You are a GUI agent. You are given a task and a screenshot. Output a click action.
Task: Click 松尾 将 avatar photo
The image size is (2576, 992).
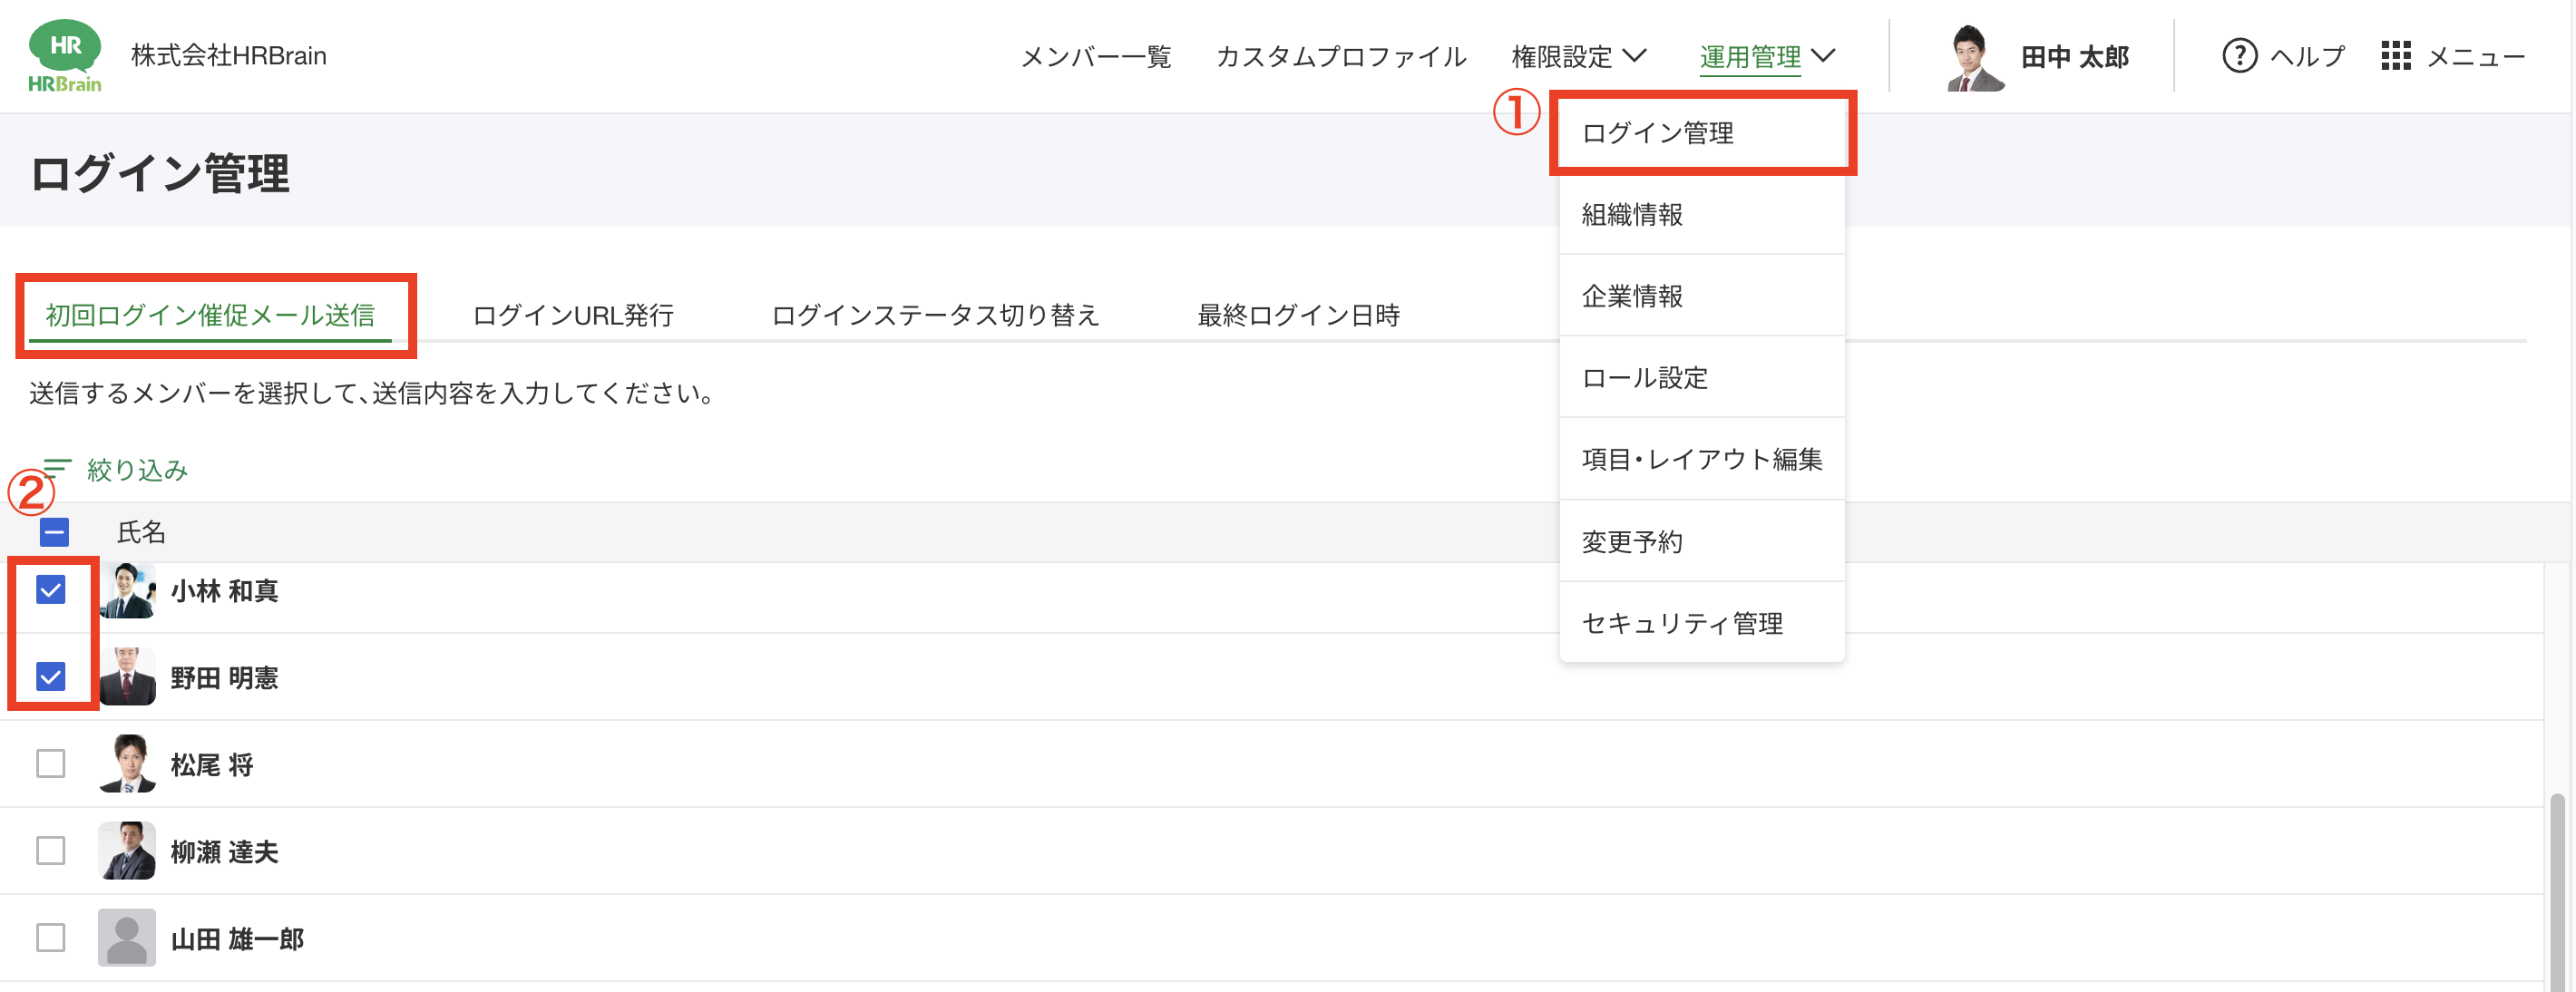pos(127,764)
